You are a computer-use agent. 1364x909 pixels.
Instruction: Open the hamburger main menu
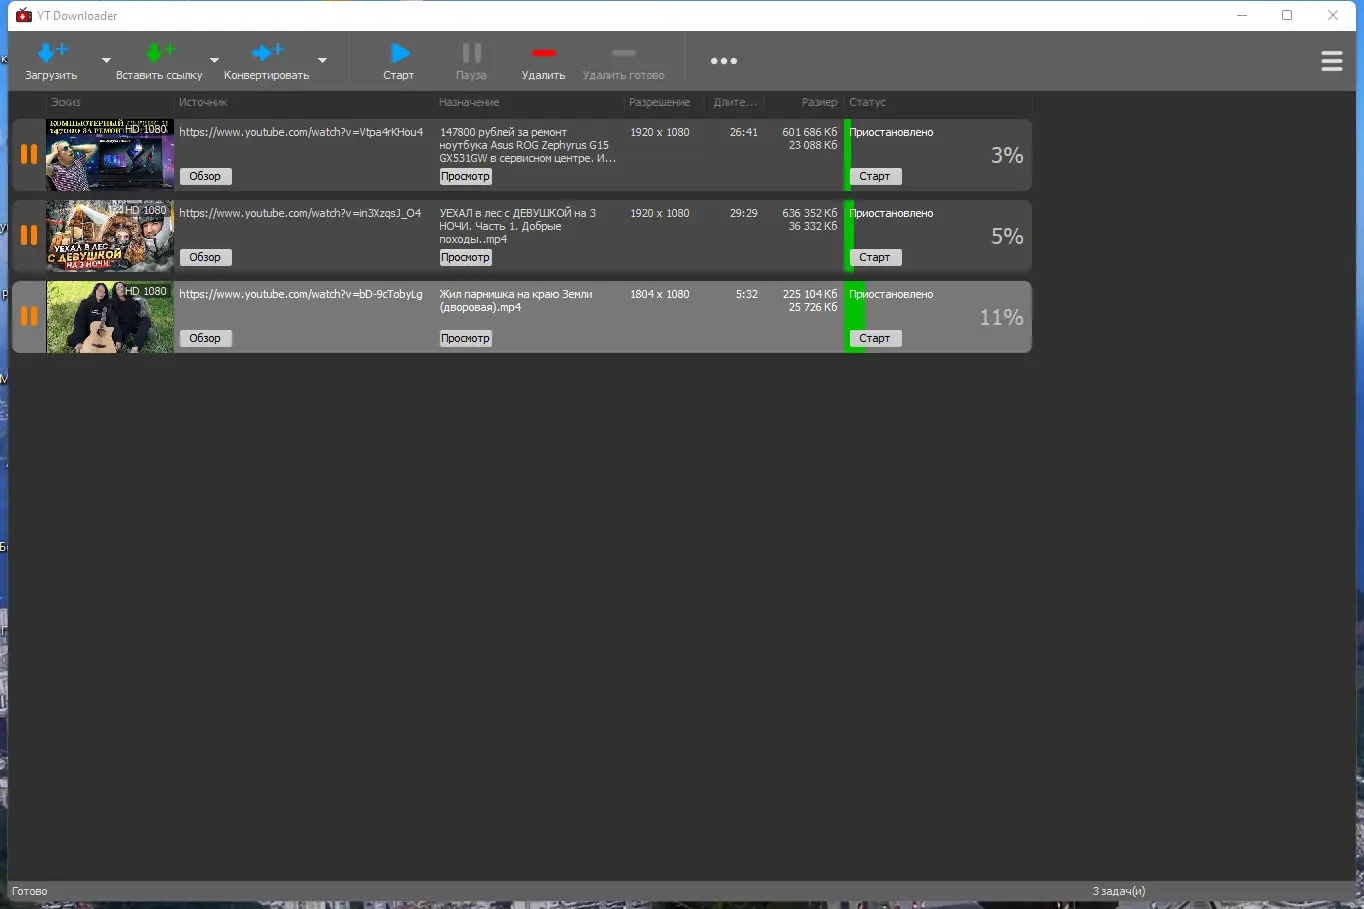pos(1332,61)
